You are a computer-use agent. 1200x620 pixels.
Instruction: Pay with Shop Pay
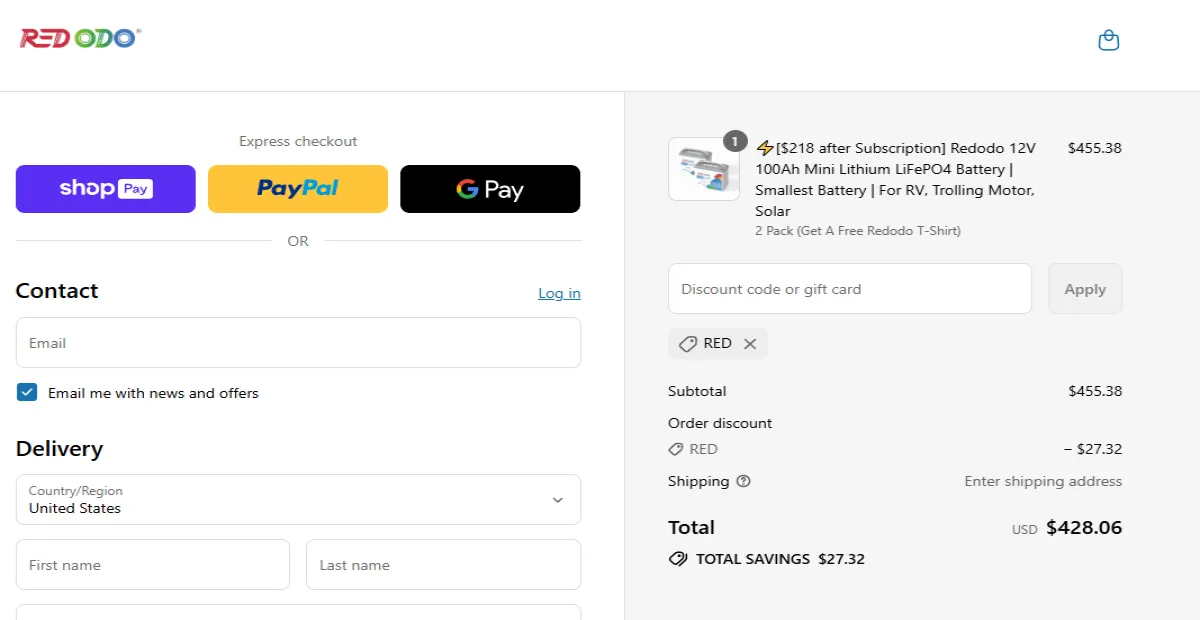pyautogui.click(x=105, y=189)
